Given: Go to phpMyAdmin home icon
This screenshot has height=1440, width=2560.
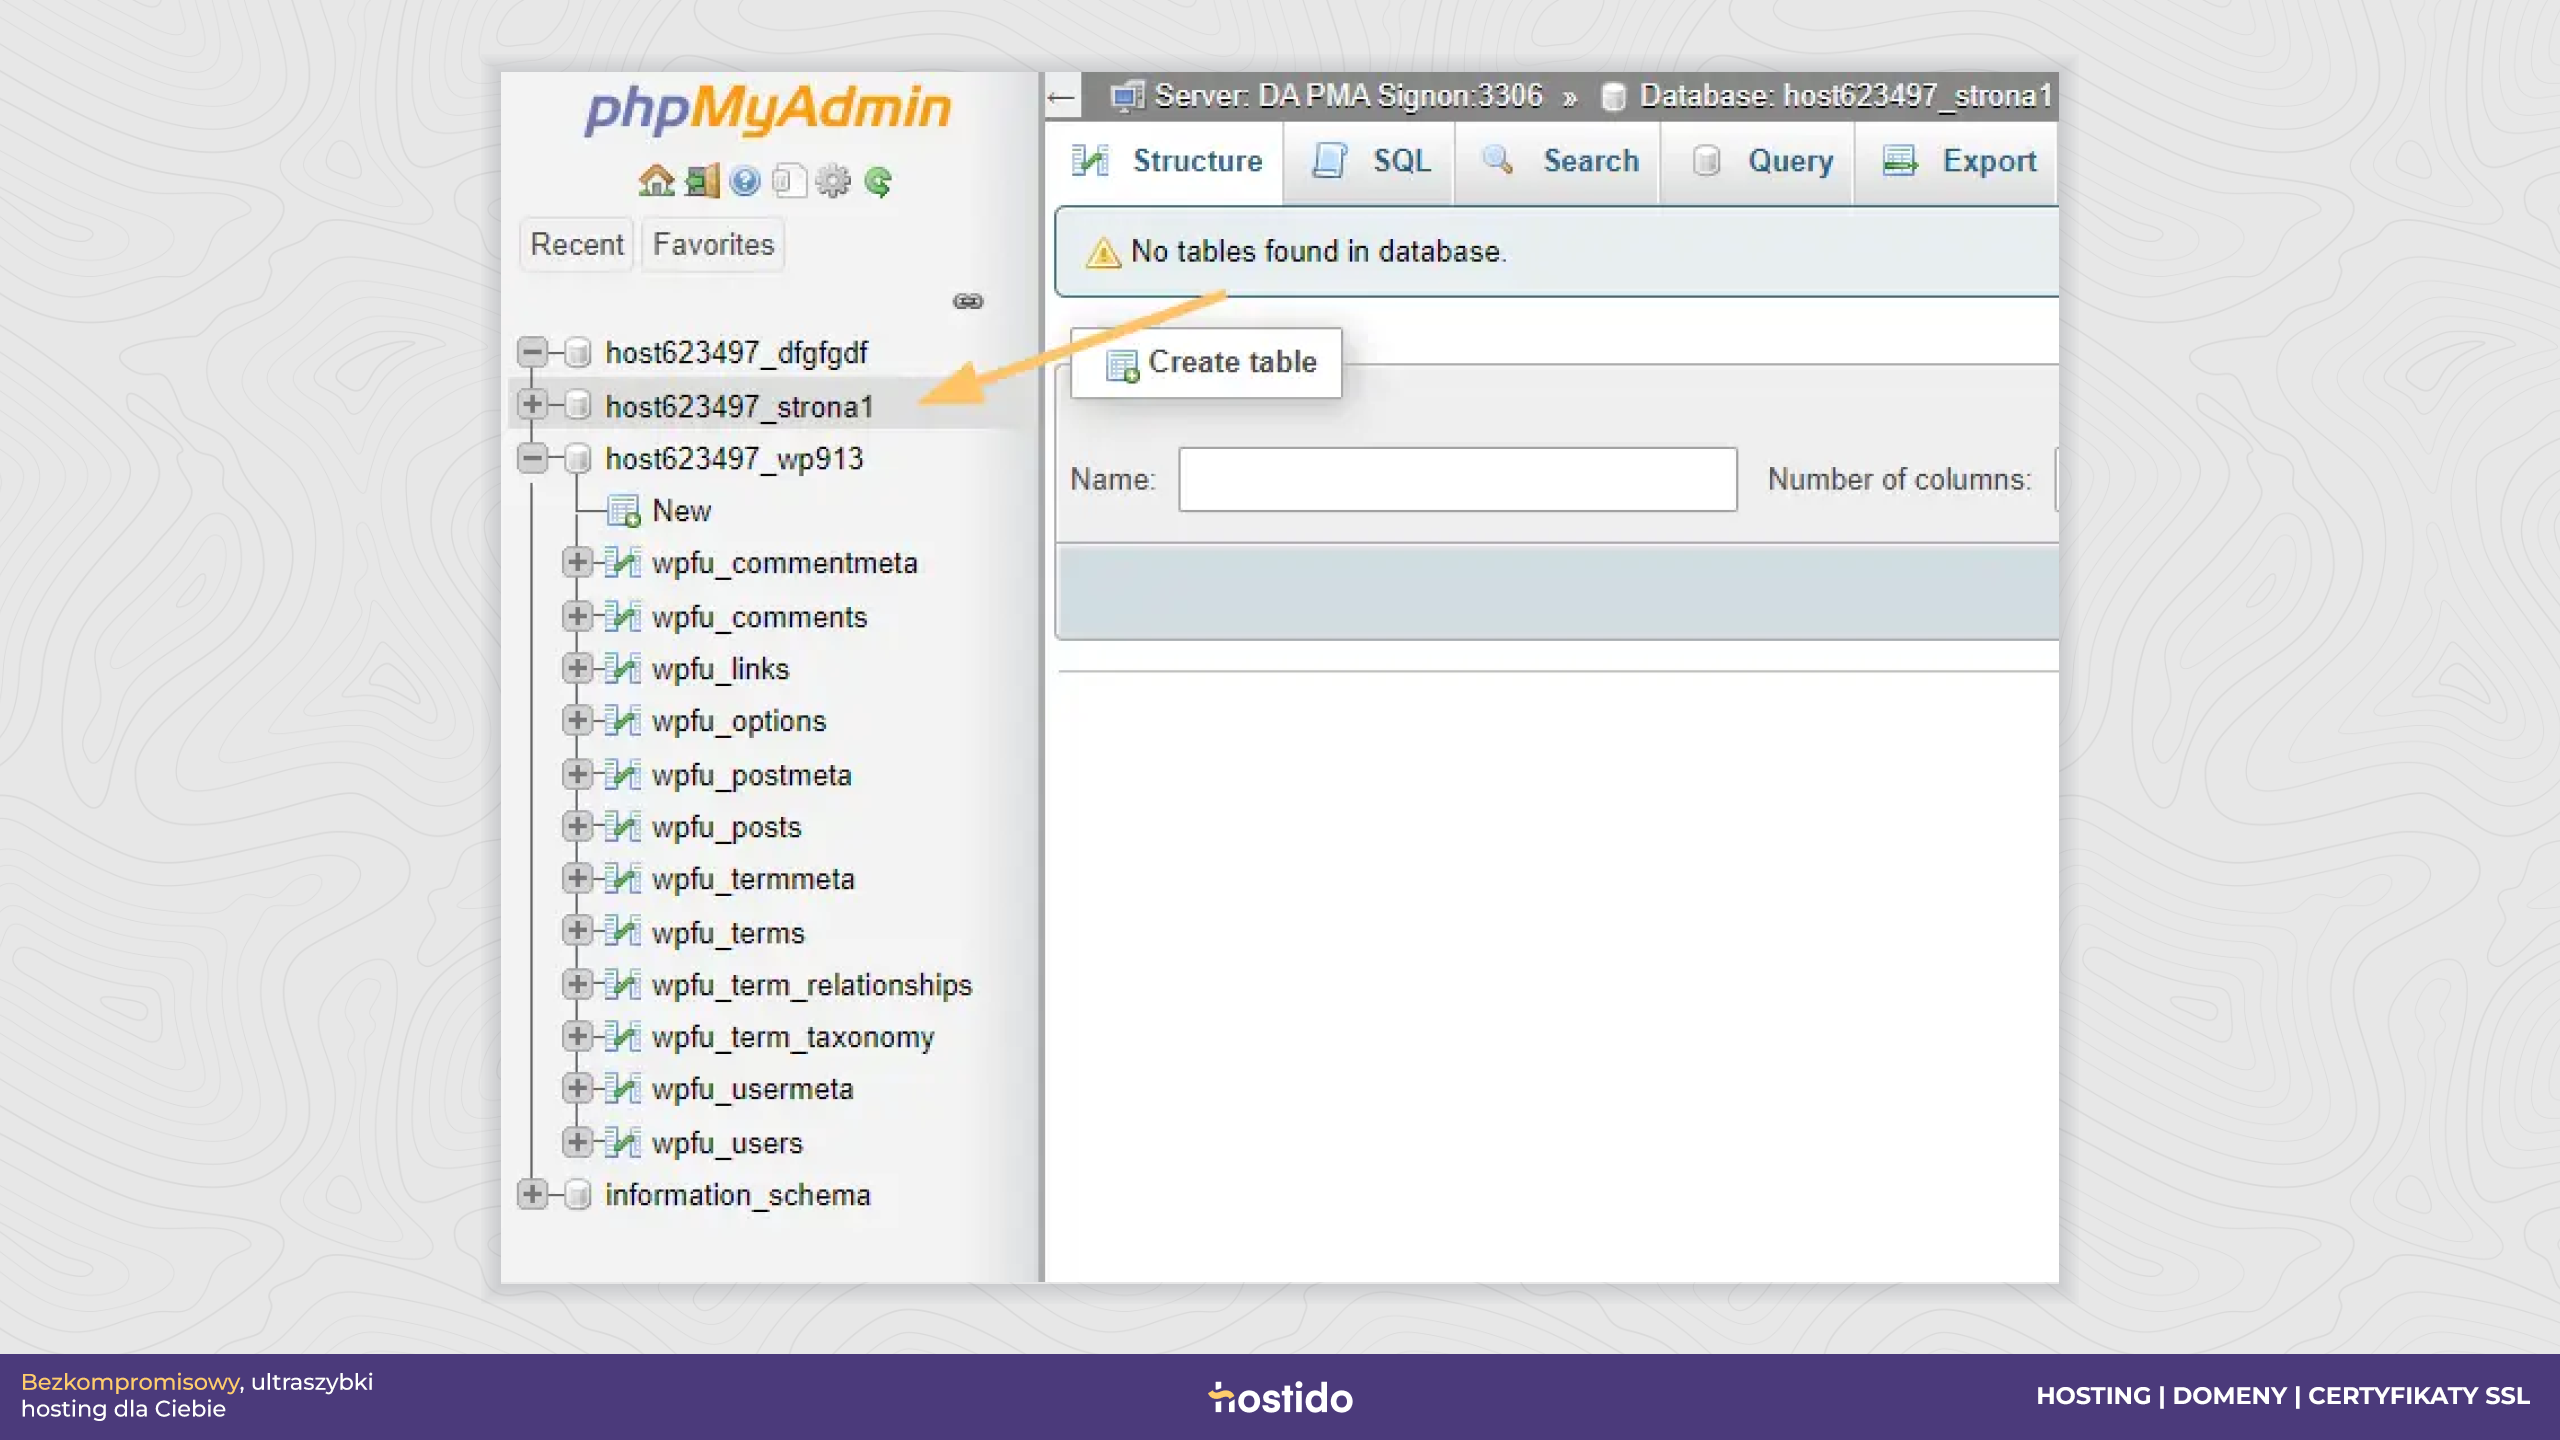Looking at the screenshot, I should point(656,181).
